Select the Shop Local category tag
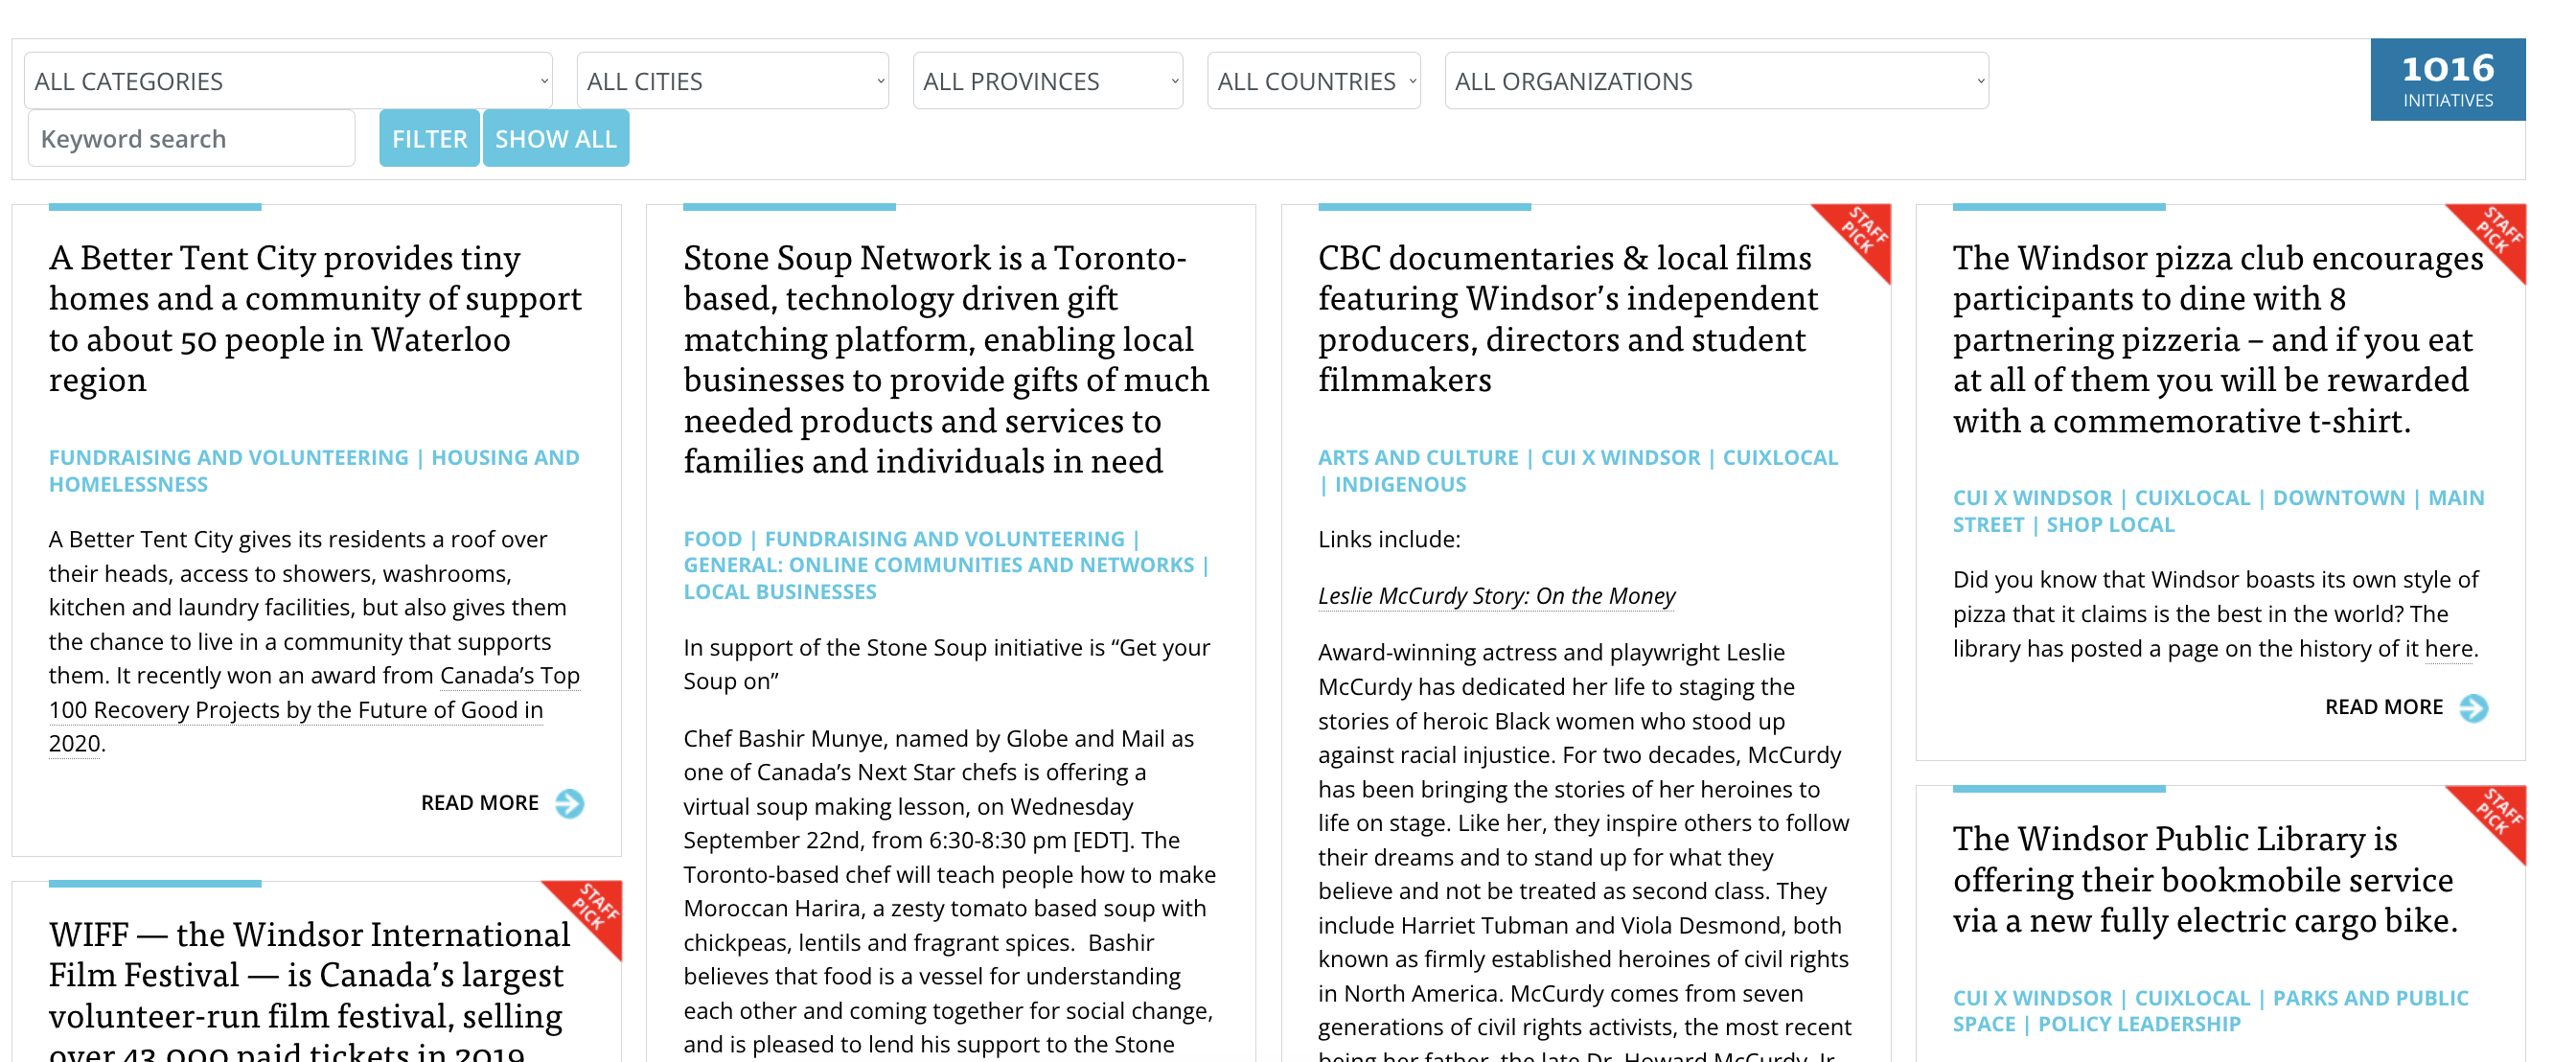Viewport: 2576px width, 1062px height. pos(2109,525)
